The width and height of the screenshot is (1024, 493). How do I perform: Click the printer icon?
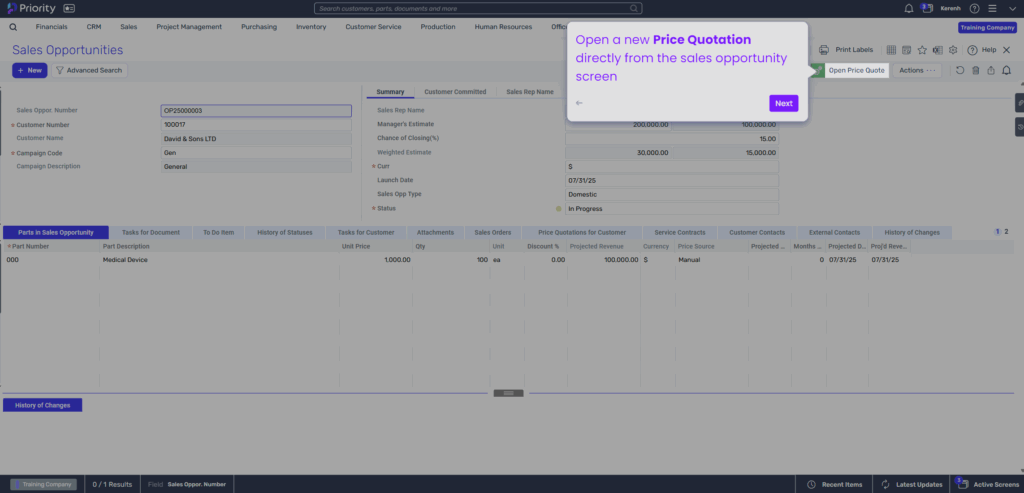(824, 50)
